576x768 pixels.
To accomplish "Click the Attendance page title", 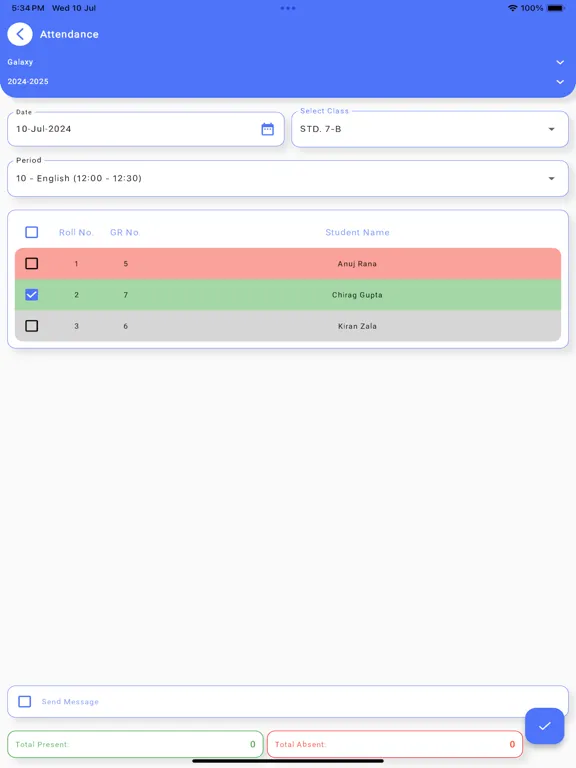I will [x=69, y=34].
